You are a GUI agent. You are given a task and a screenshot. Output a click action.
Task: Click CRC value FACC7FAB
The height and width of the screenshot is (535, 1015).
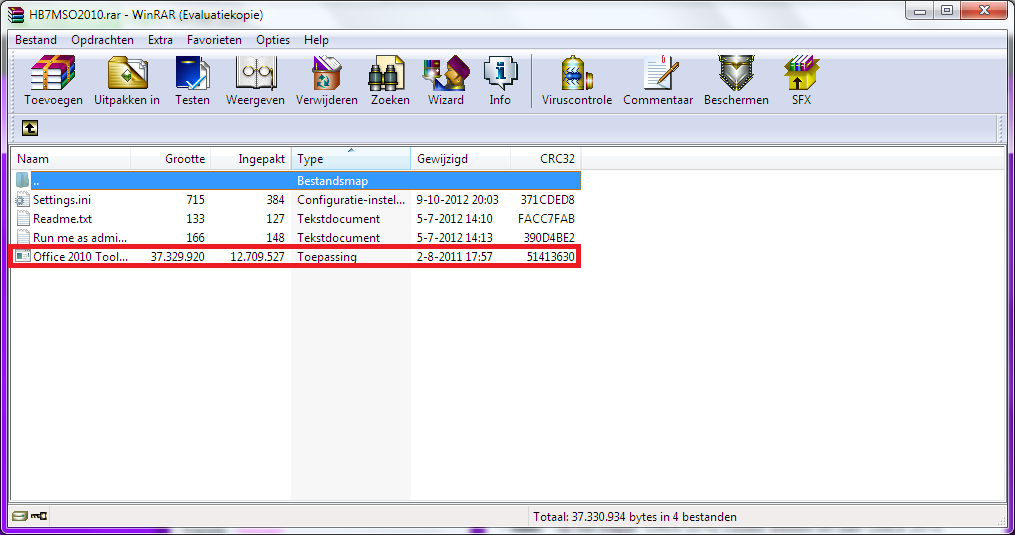tap(546, 218)
